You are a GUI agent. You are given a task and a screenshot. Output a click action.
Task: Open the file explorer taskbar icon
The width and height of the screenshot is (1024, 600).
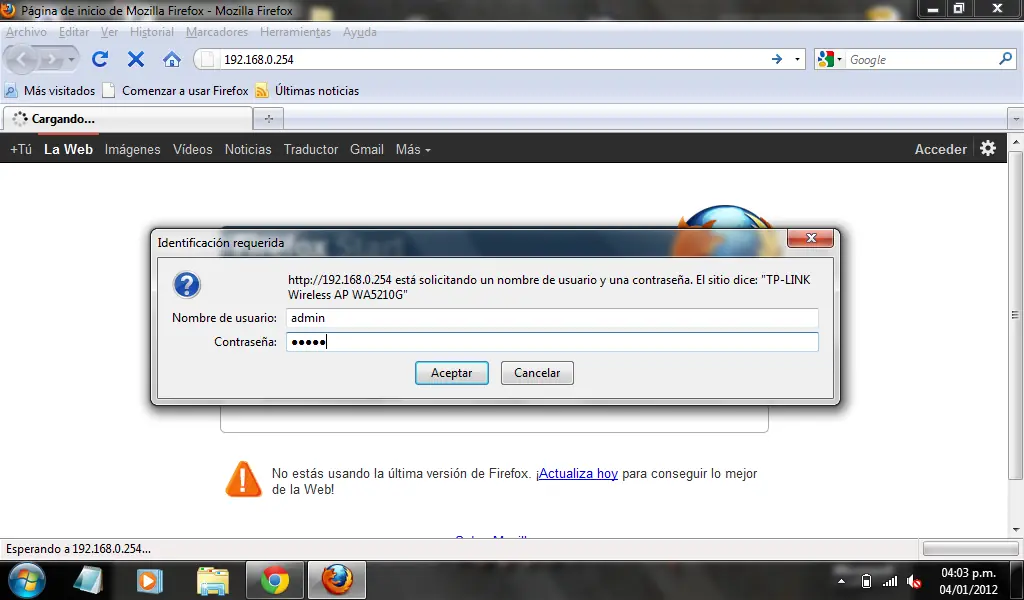[x=213, y=580]
